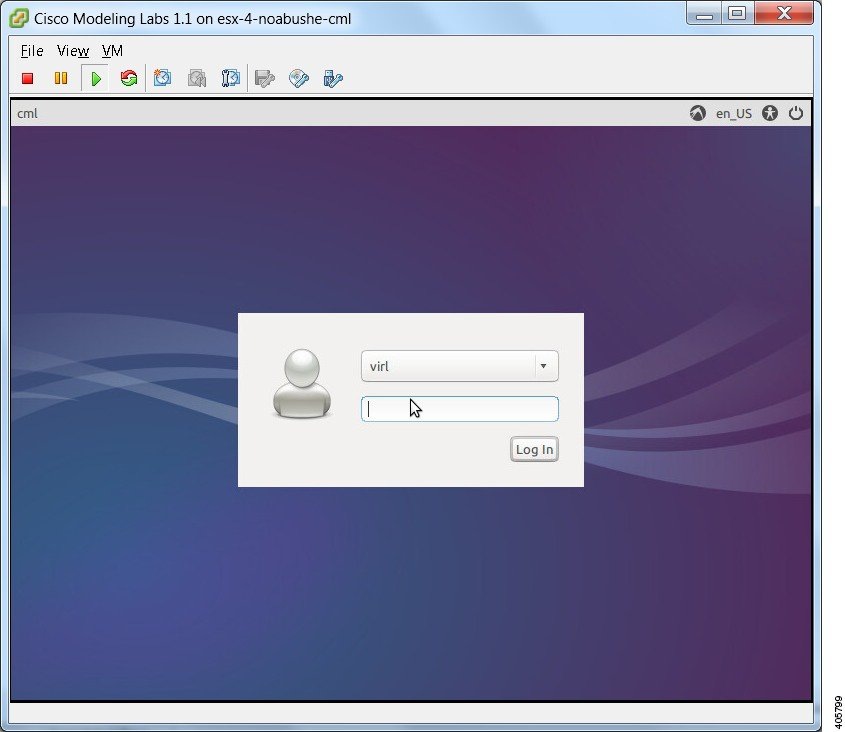Open the File menu
845x732 pixels.
point(32,51)
